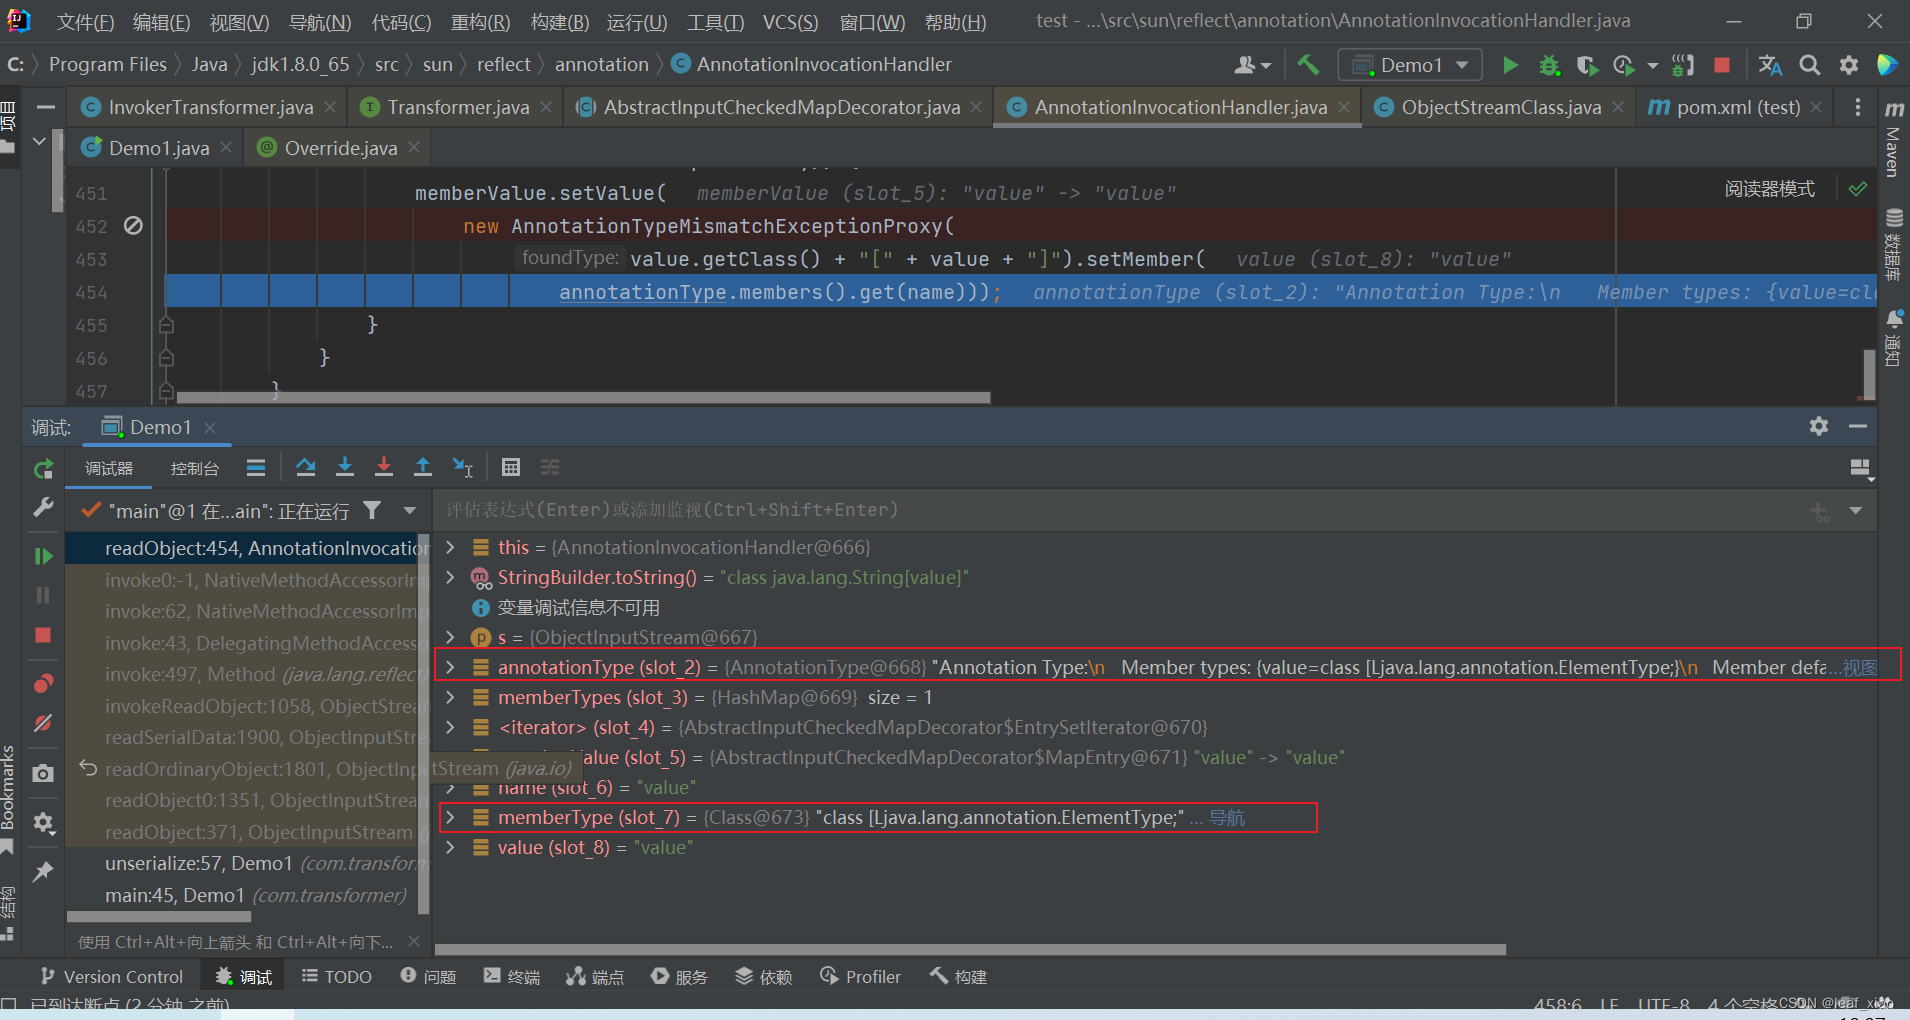Rerun Demo1 debug session icon
The width and height of the screenshot is (1910, 1020).
pos(43,469)
